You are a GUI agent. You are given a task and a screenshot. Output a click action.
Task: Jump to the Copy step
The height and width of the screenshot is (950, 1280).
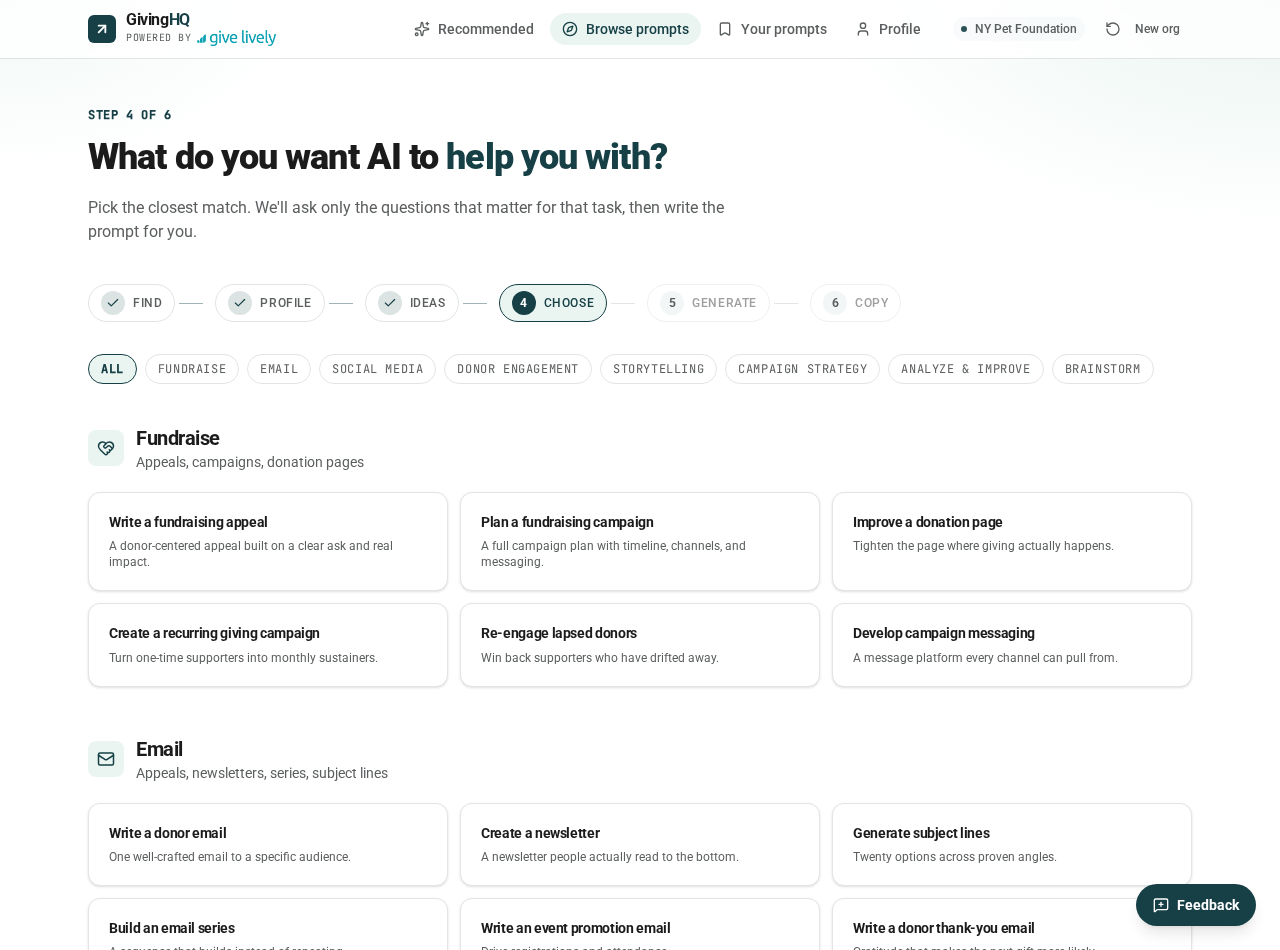click(855, 303)
